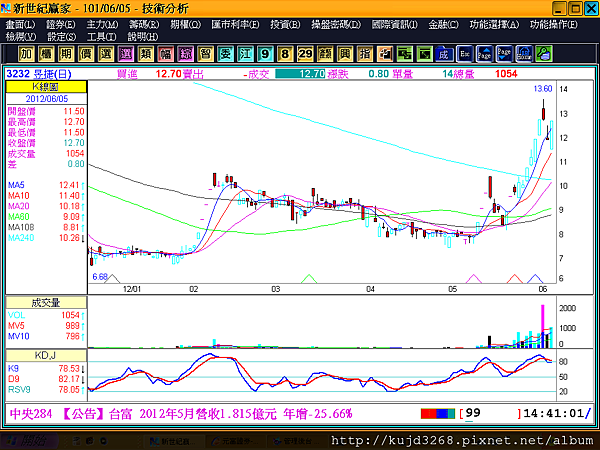Click the green expand-window toolbar icon

pyautogui.click(x=424, y=54)
